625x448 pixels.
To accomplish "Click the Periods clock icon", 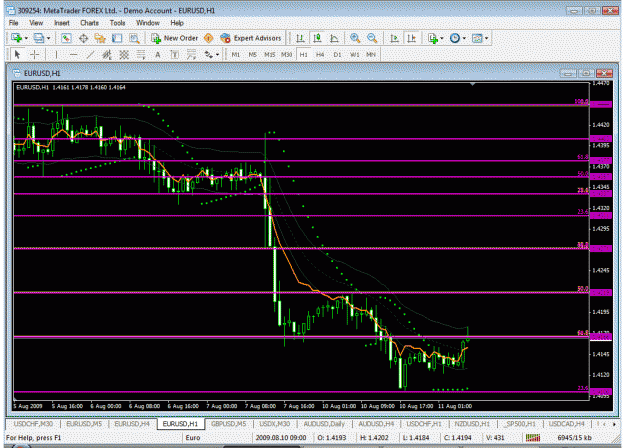I will coord(455,38).
